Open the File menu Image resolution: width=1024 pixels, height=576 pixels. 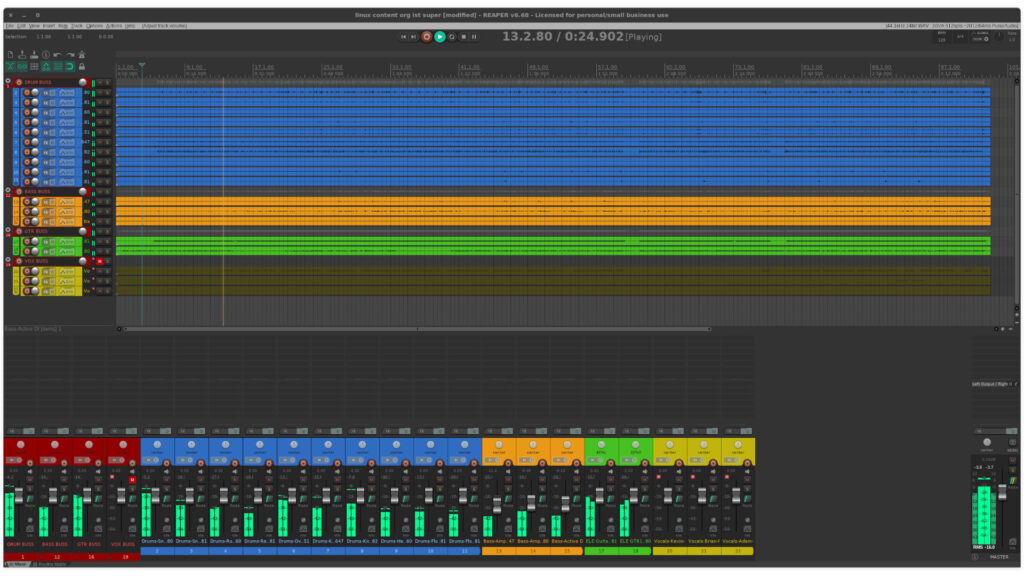(x=10, y=26)
